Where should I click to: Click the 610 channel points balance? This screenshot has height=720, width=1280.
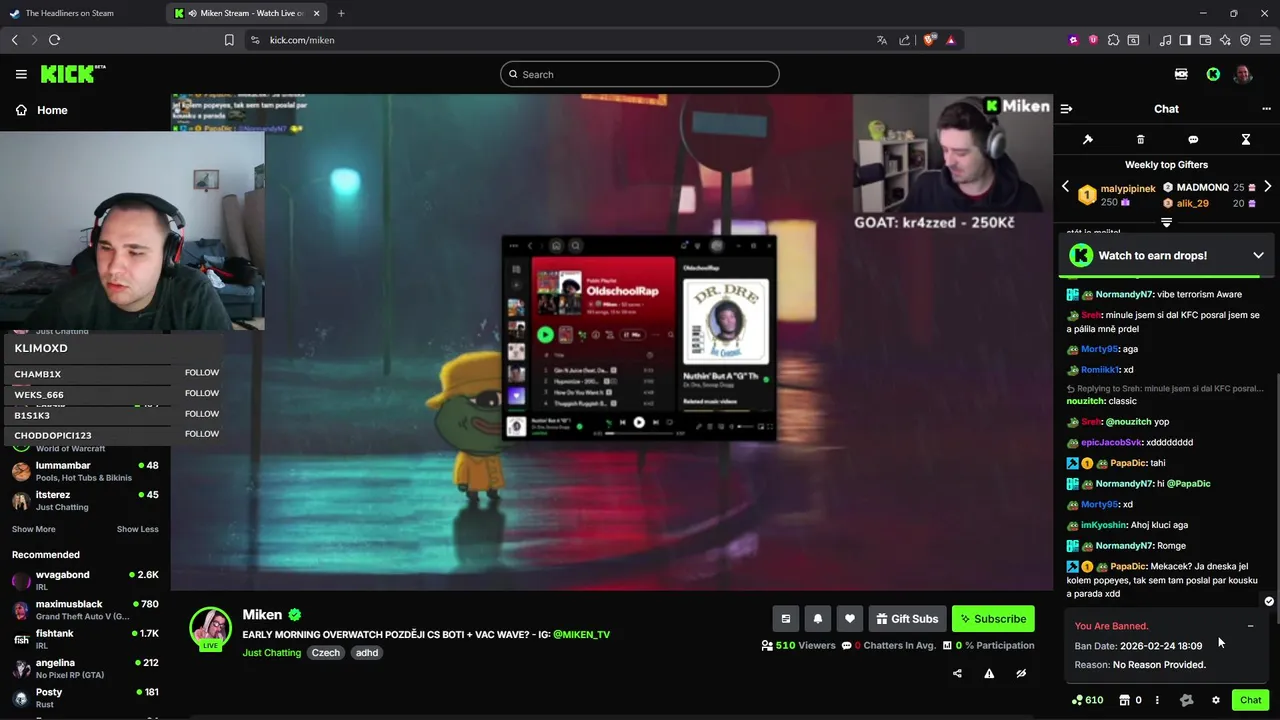pyautogui.click(x=1086, y=700)
